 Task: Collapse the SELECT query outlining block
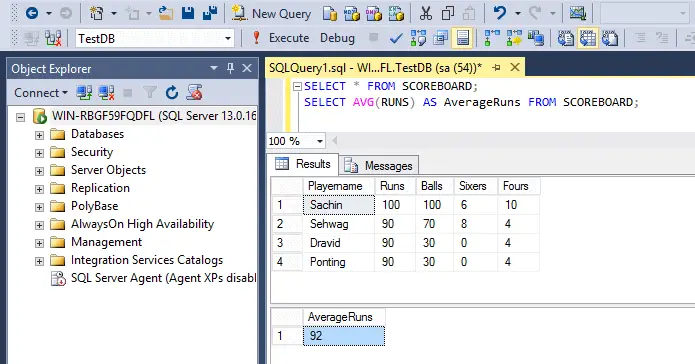(x=297, y=86)
